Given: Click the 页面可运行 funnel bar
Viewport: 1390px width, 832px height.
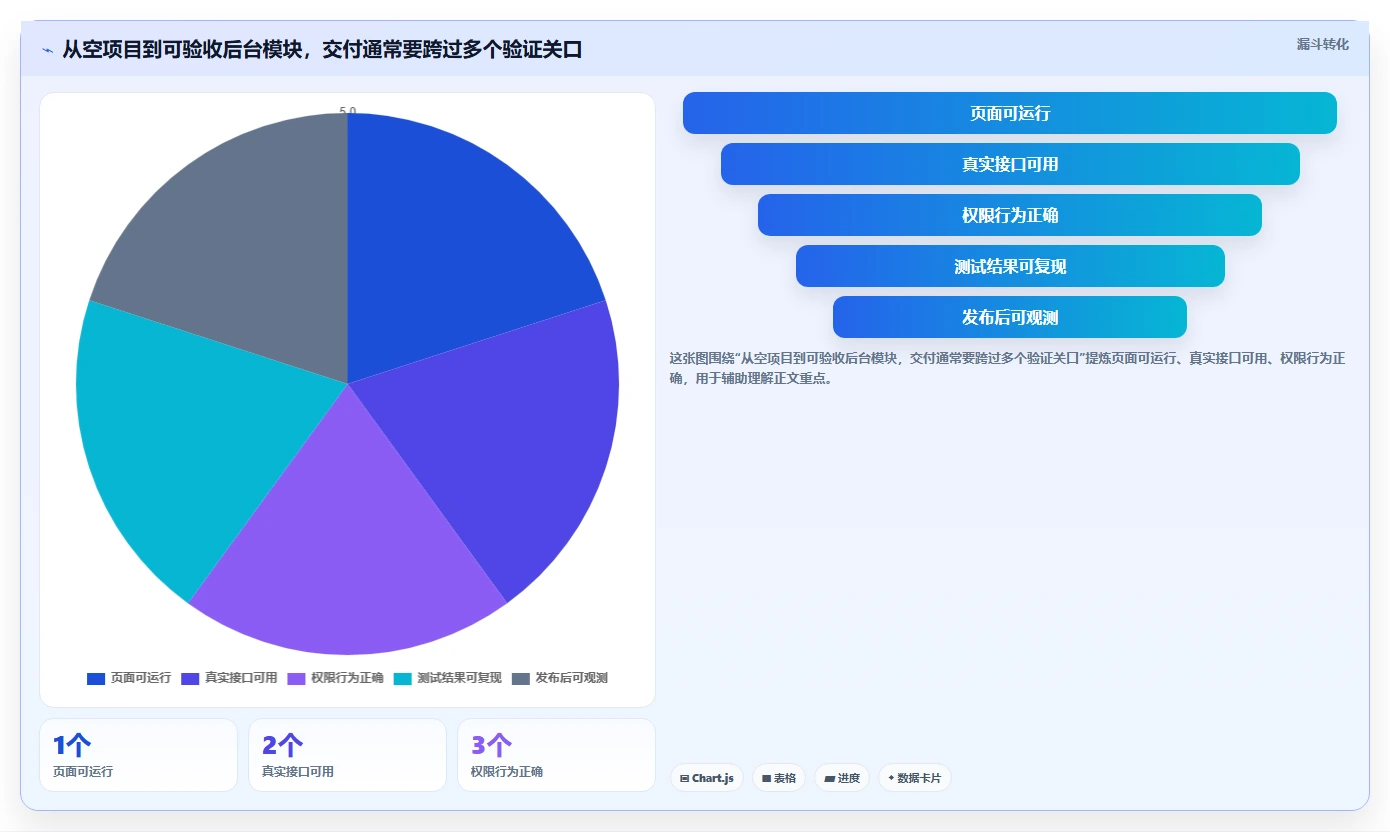Looking at the screenshot, I should coord(1010,113).
